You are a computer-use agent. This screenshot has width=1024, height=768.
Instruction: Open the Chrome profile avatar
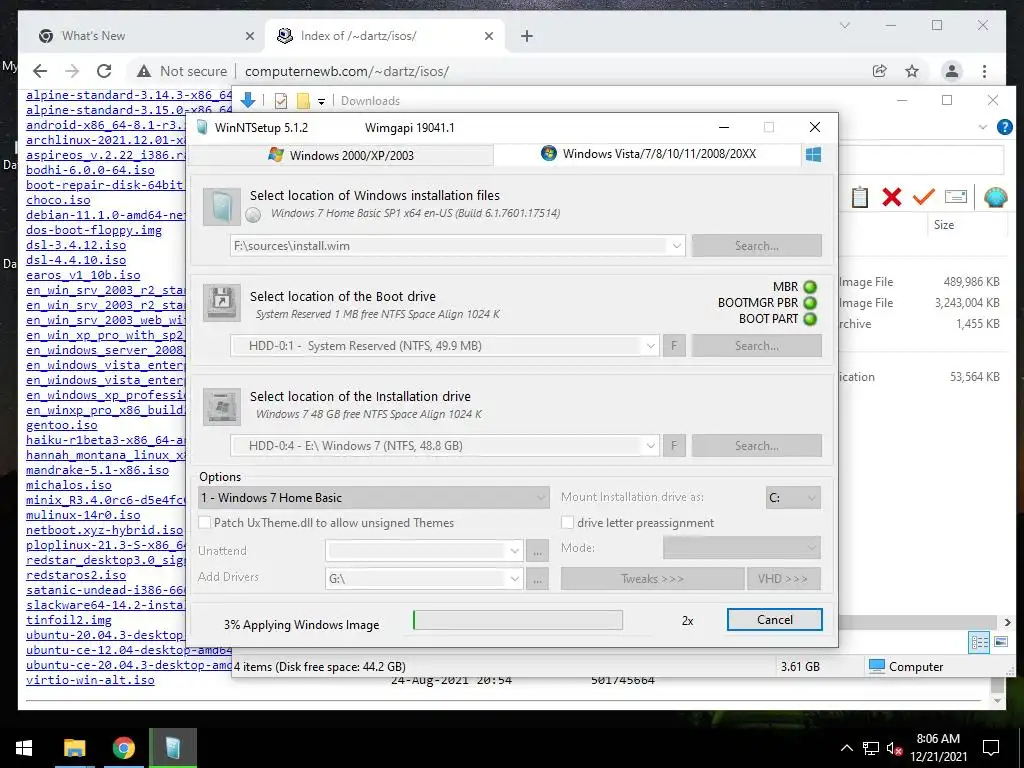pyautogui.click(x=952, y=71)
